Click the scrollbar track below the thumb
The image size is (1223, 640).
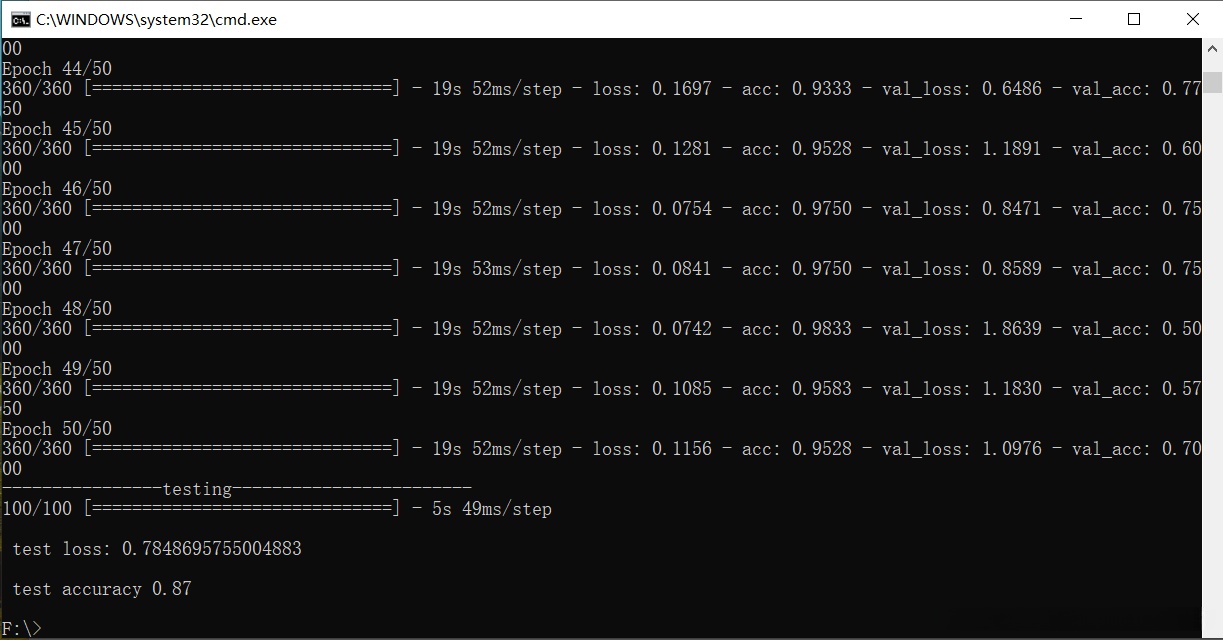(1212, 350)
